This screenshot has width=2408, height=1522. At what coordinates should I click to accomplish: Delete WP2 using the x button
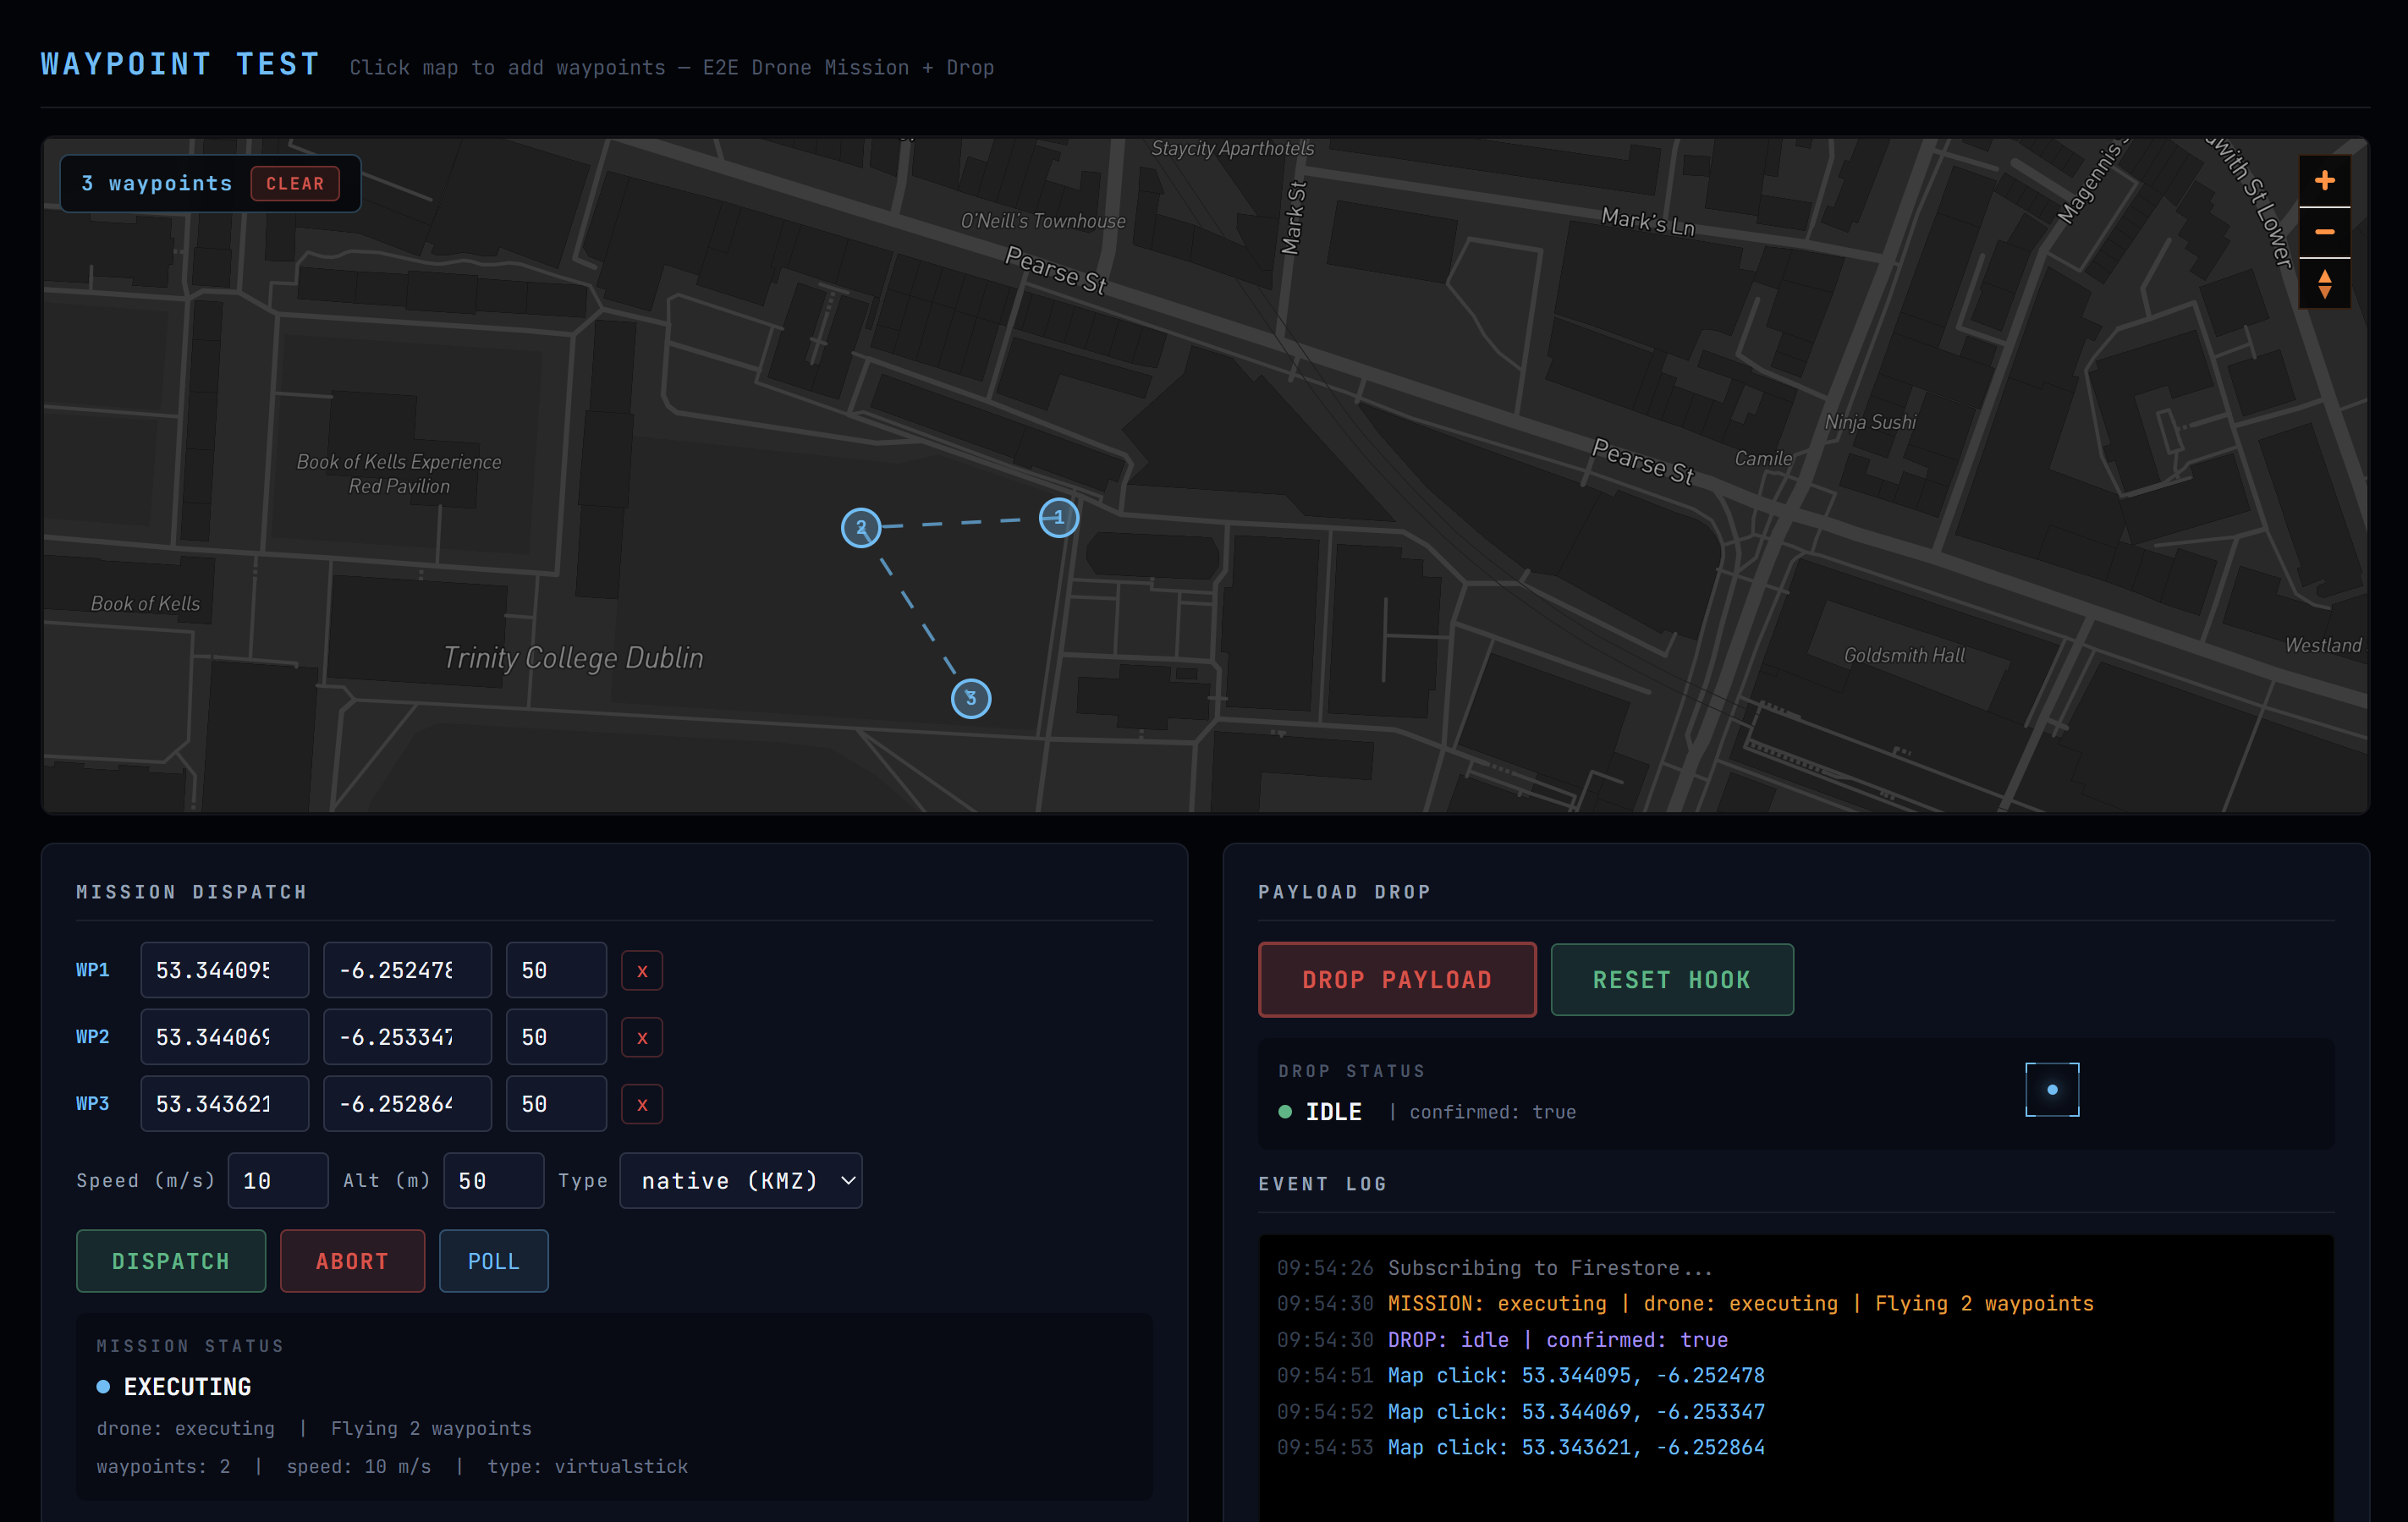(642, 1038)
